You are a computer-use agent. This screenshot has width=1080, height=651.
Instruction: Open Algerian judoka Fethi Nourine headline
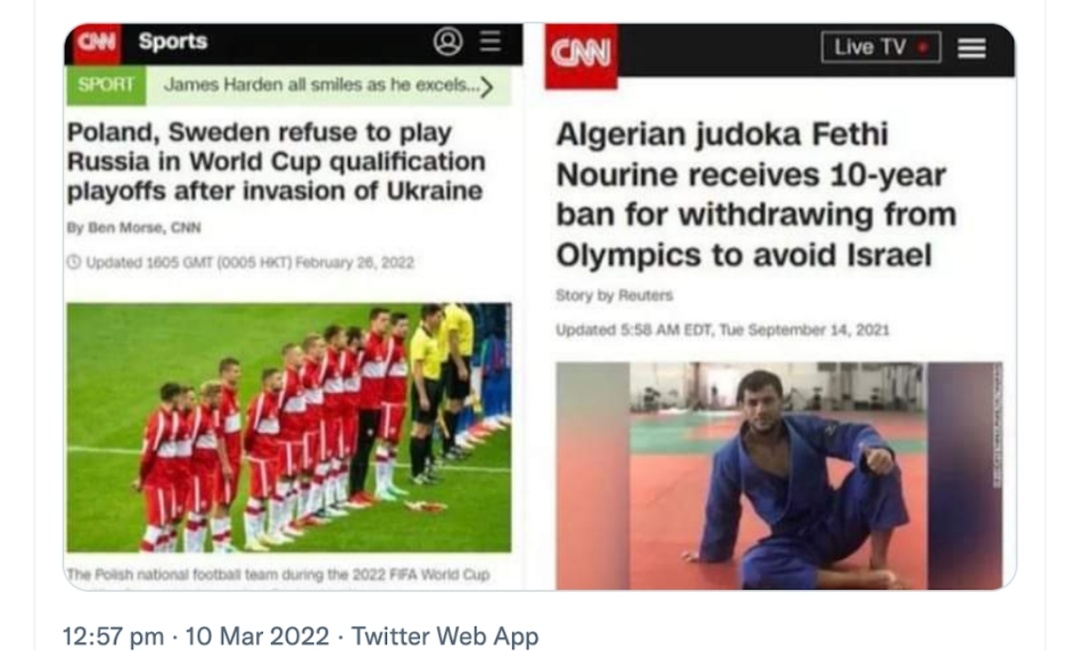pyautogui.click(x=756, y=194)
